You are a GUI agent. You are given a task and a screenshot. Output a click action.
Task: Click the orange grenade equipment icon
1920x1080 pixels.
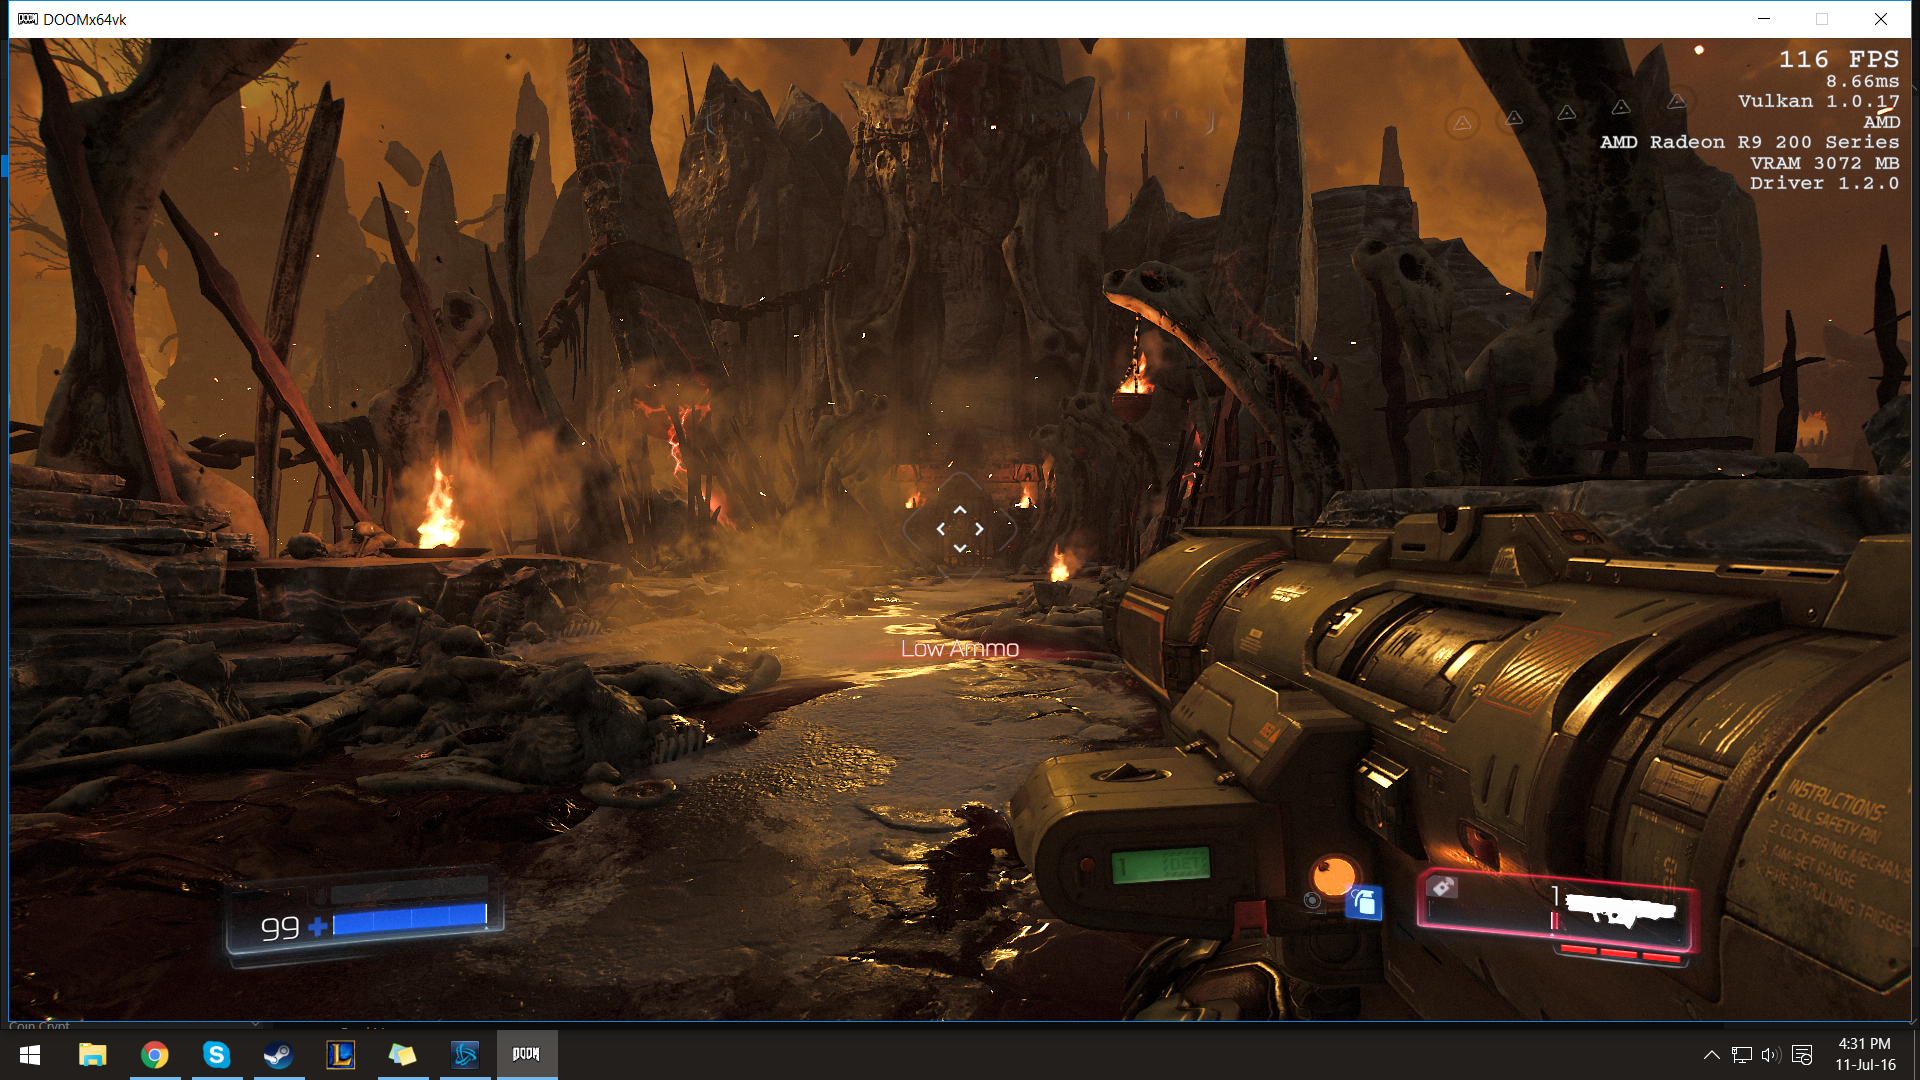coord(1333,876)
